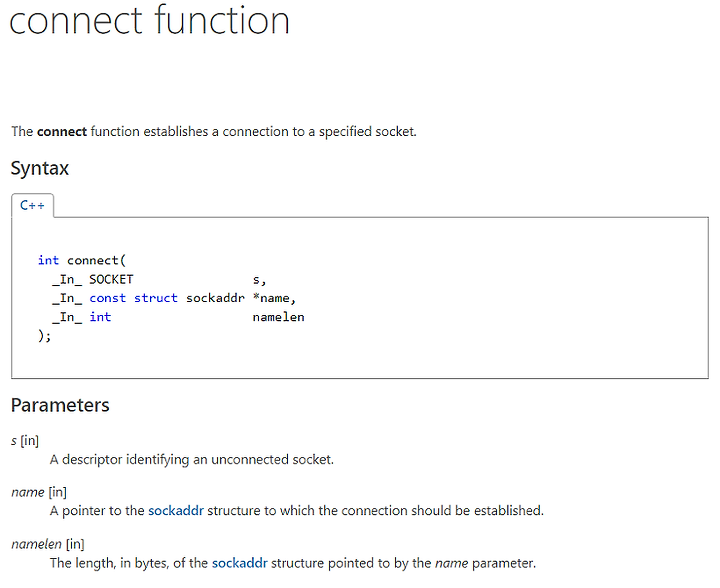The width and height of the screenshot is (720, 588).
Task: Click the 'name [in]' parameter term
Action: pos(39,492)
